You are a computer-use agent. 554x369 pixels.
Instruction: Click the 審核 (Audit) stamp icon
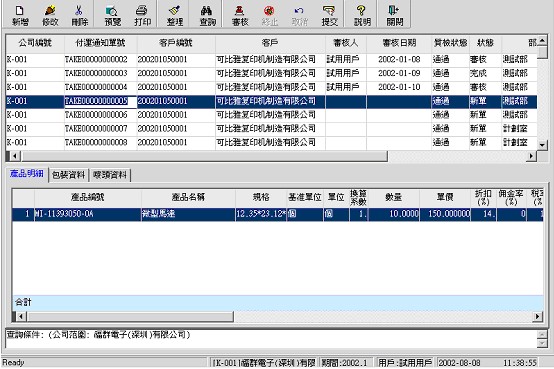pos(240,15)
